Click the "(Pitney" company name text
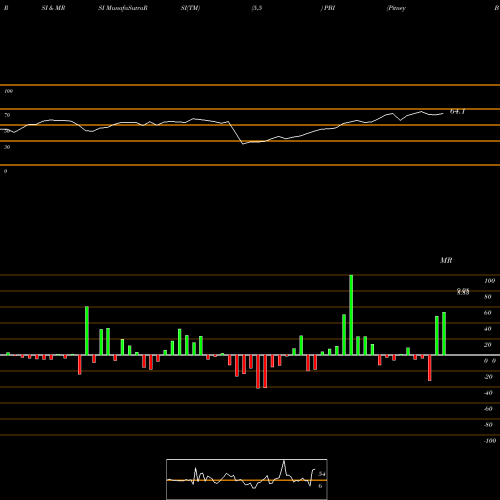The image size is (500, 500). (x=396, y=8)
